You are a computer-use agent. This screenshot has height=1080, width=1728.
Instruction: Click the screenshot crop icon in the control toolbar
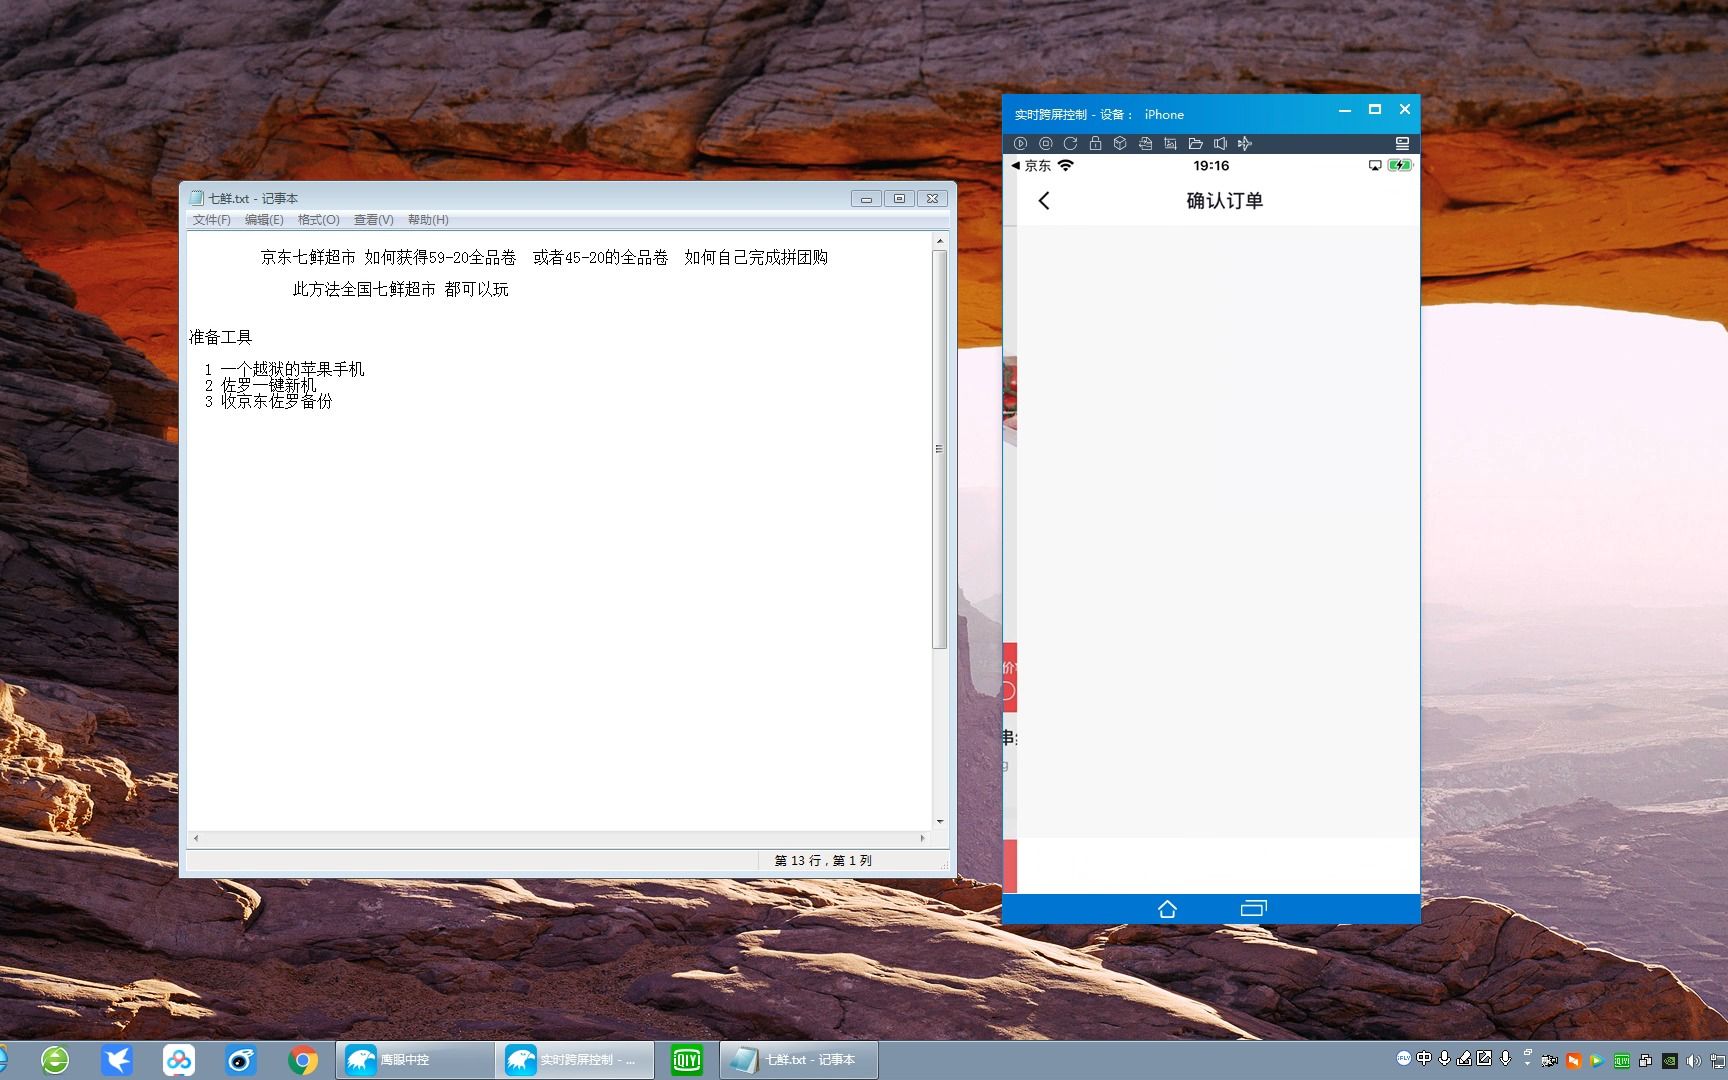coord(1170,143)
